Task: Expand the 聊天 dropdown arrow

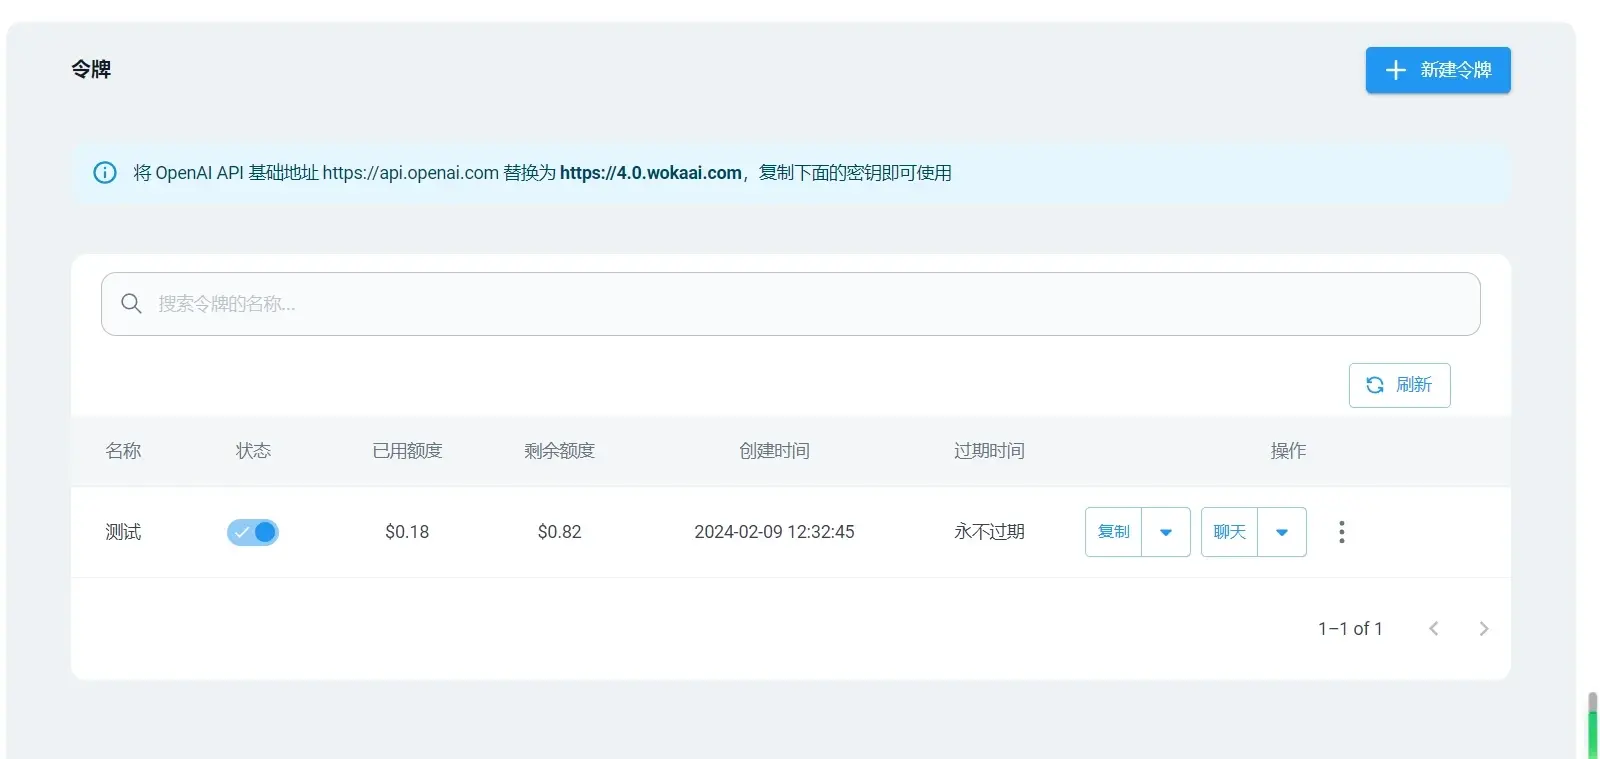Action: pos(1282,532)
